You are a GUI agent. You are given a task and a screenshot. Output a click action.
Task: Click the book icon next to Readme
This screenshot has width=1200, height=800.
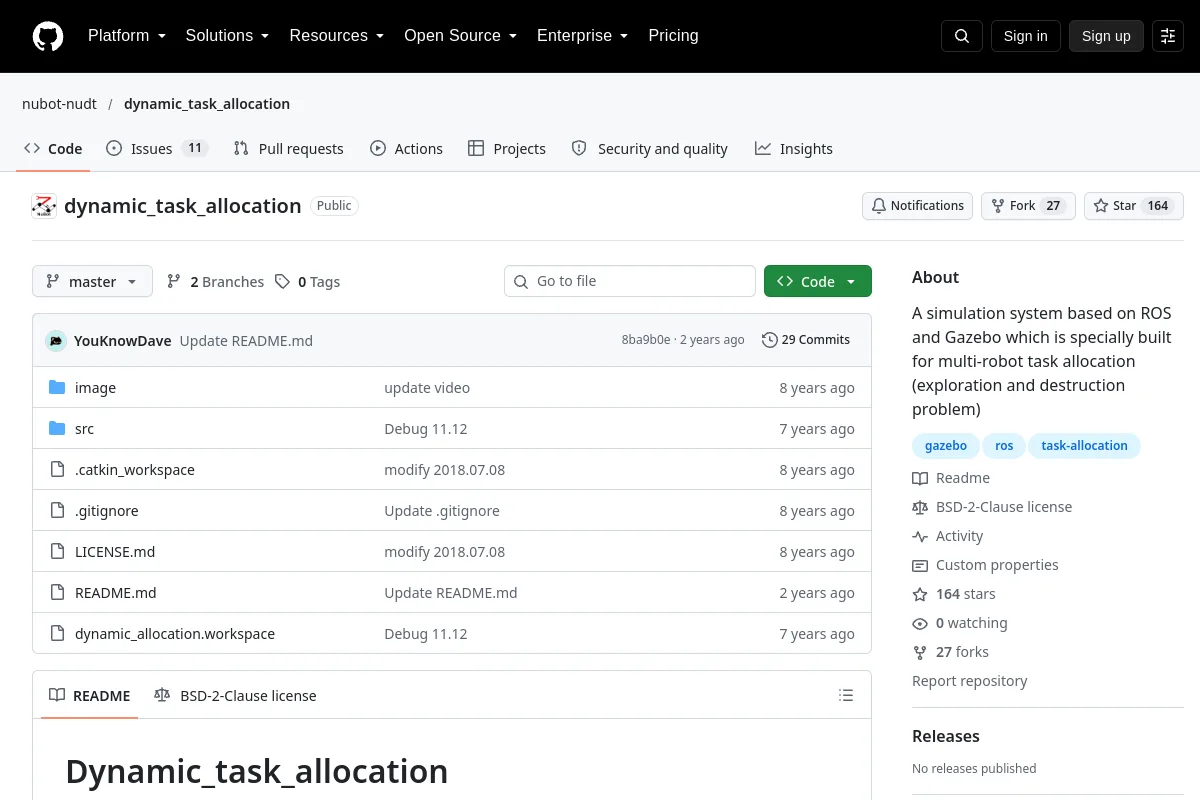pyautogui.click(x=920, y=478)
